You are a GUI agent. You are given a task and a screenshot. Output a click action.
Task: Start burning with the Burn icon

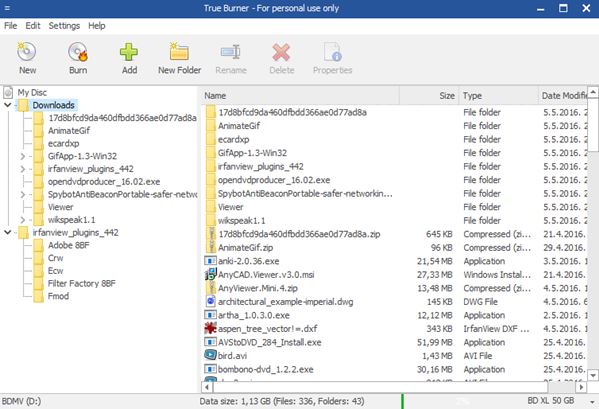tap(78, 52)
